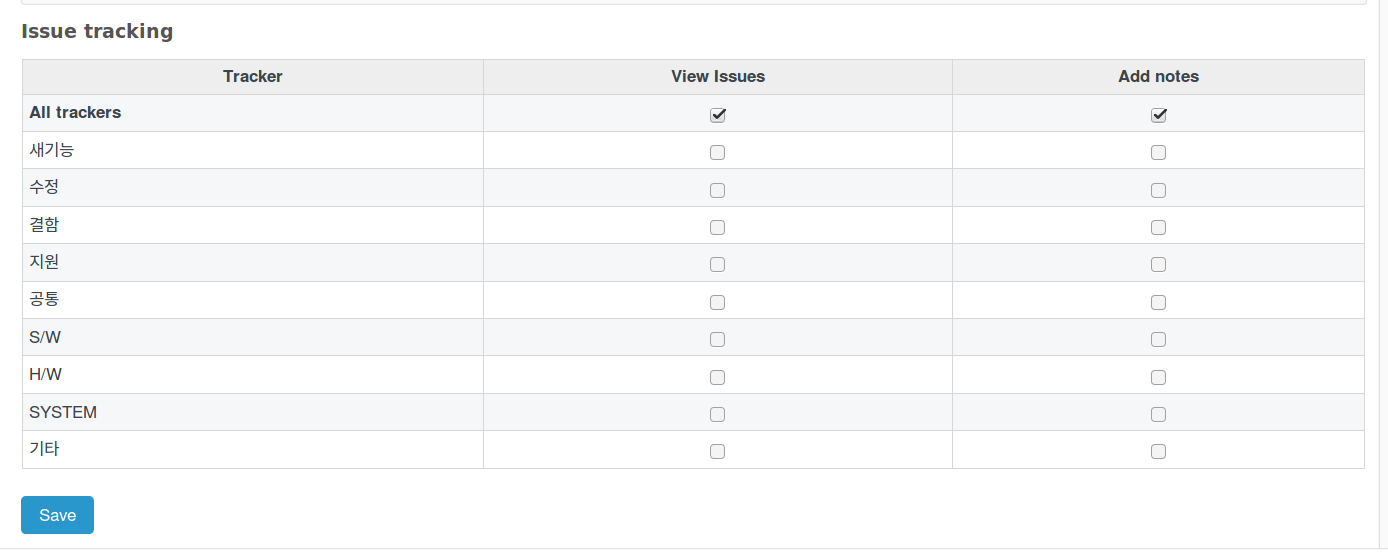1388x556 pixels.
Task: Select Add notes for S/W tracker
Action: click(x=1158, y=339)
